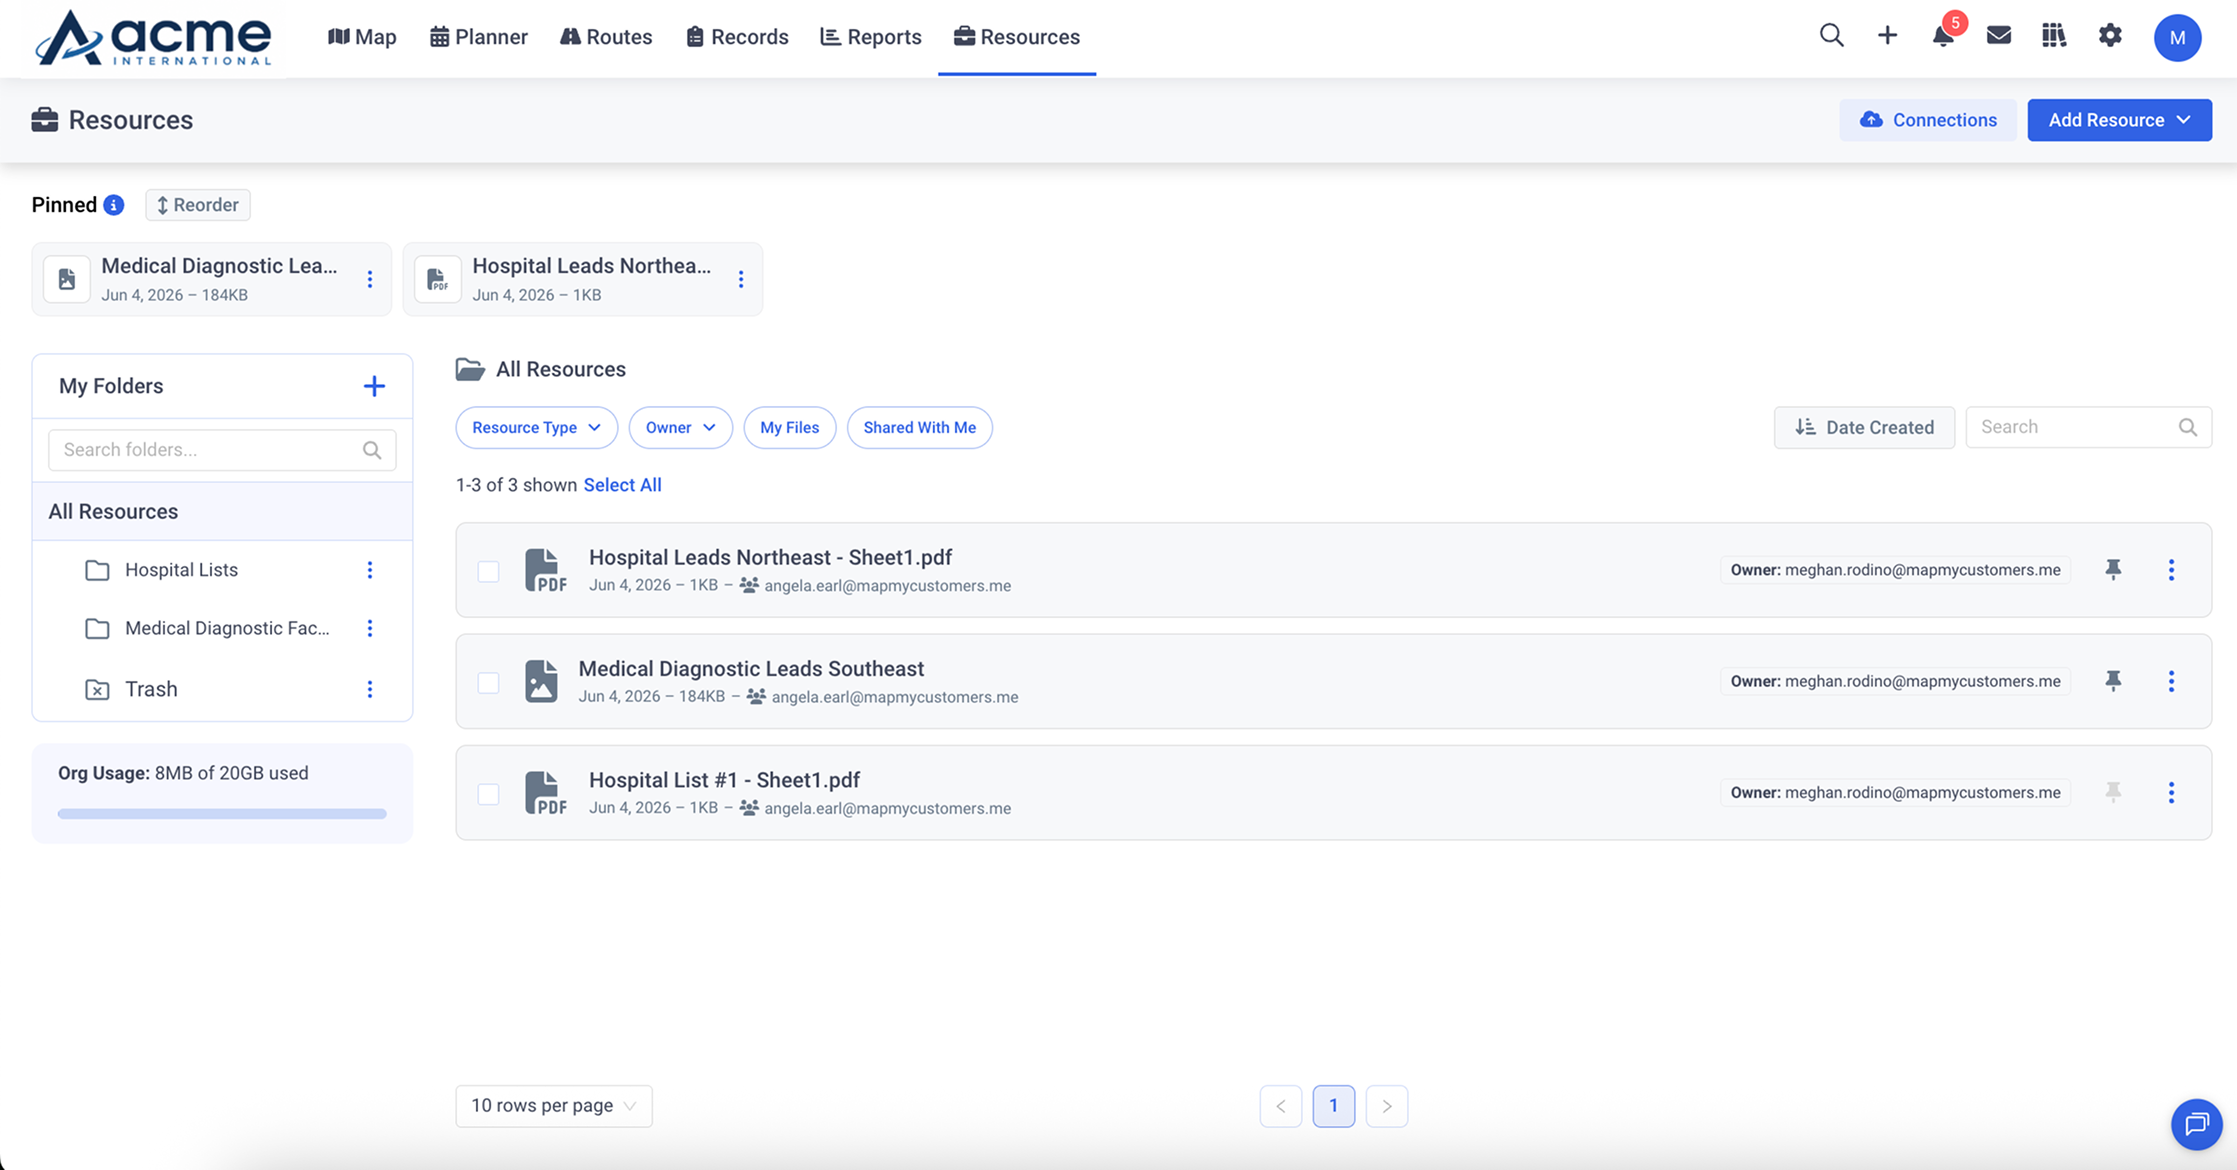Select checkbox for Medical Diagnostic Leads Southeast
This screenshot has height=1170, width=2237.
[x=488, y=682]
